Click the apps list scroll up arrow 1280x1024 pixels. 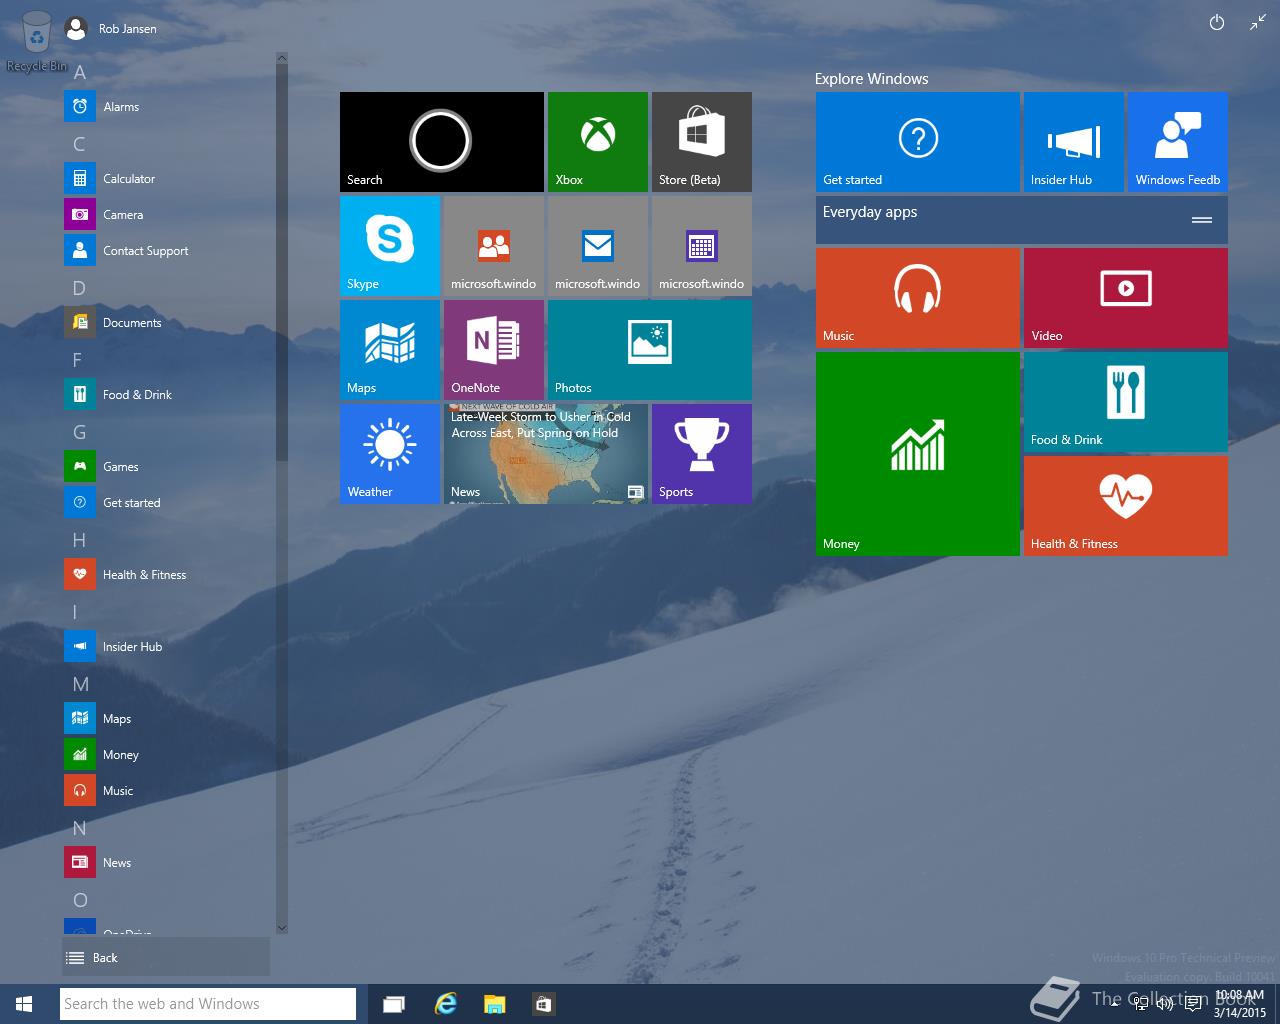(x=282, y=59)
